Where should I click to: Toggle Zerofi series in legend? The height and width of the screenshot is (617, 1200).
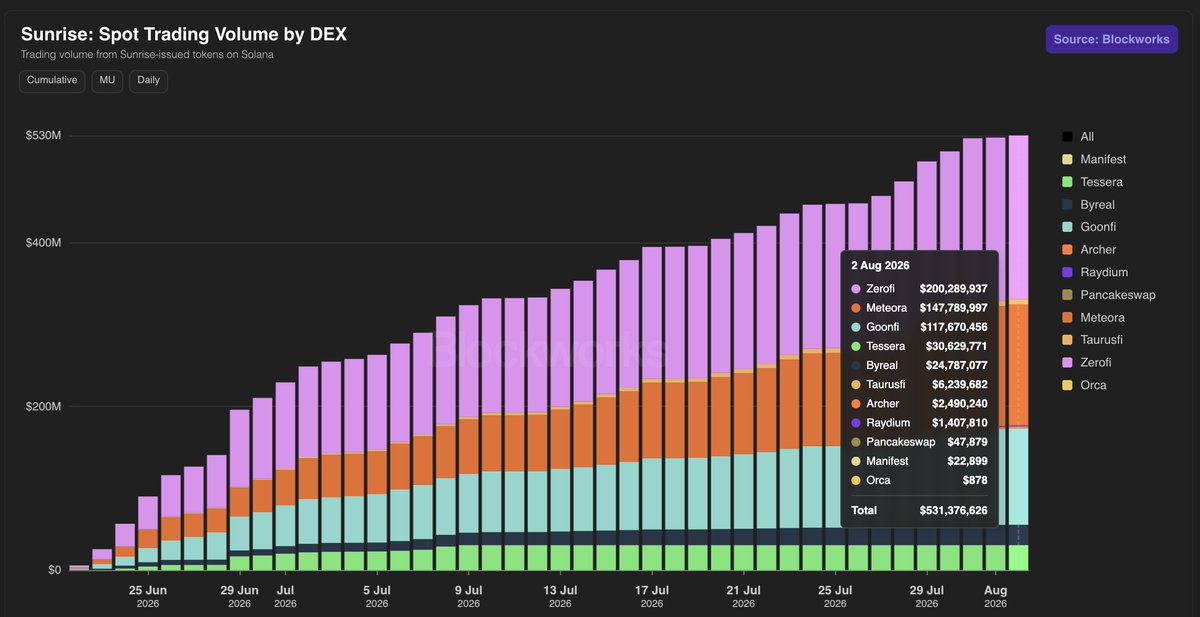(1087, 363)
